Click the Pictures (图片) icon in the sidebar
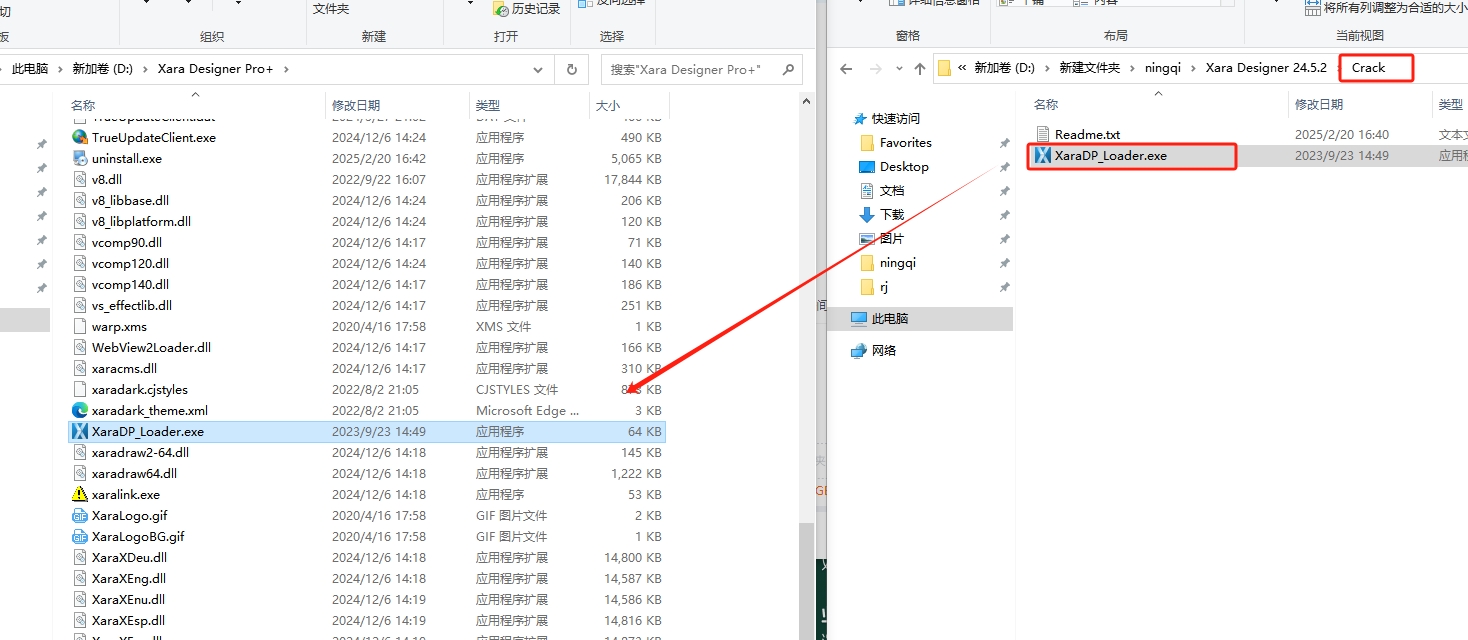1468x640 pixels. [x=867, y=238]
